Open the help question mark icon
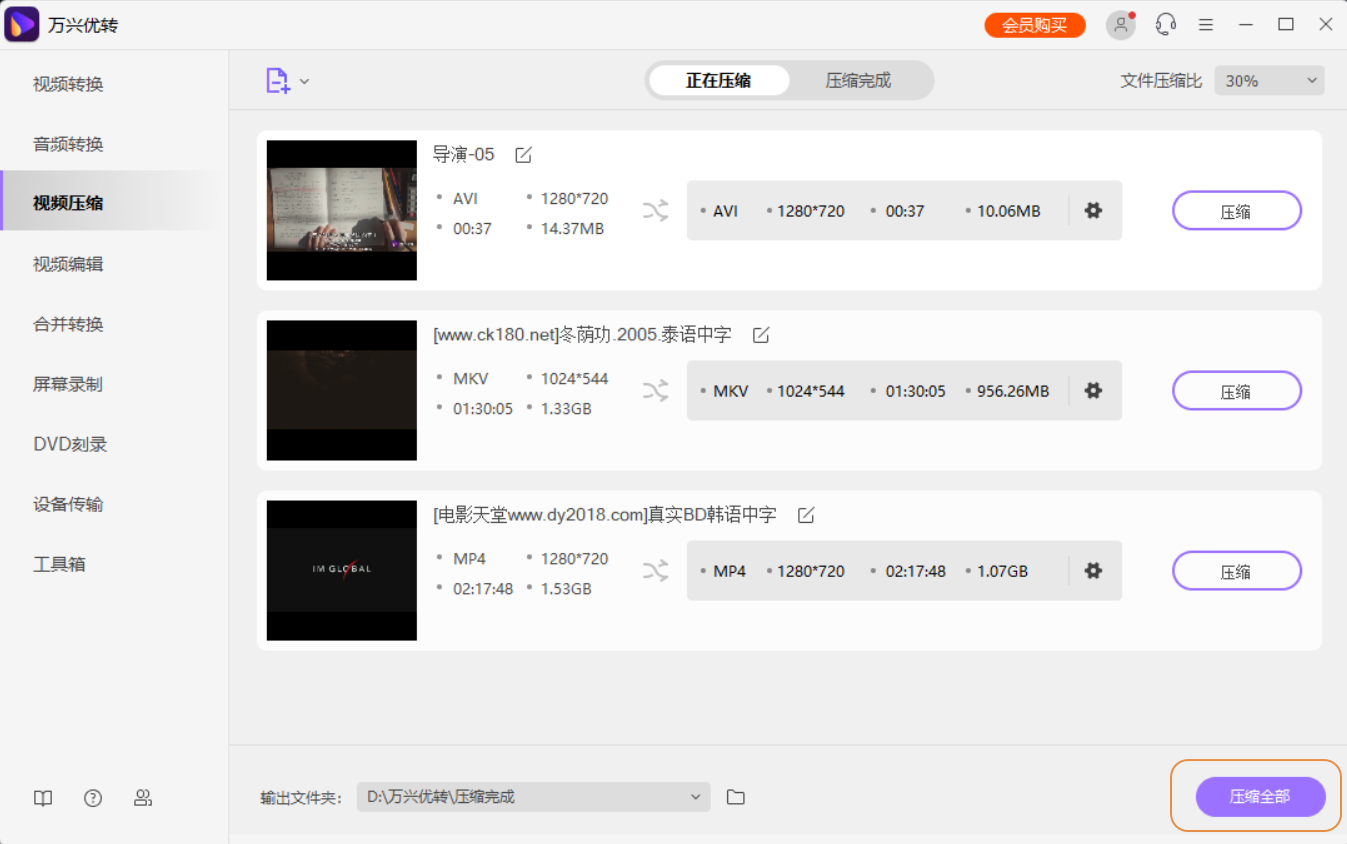 (93, 798)
